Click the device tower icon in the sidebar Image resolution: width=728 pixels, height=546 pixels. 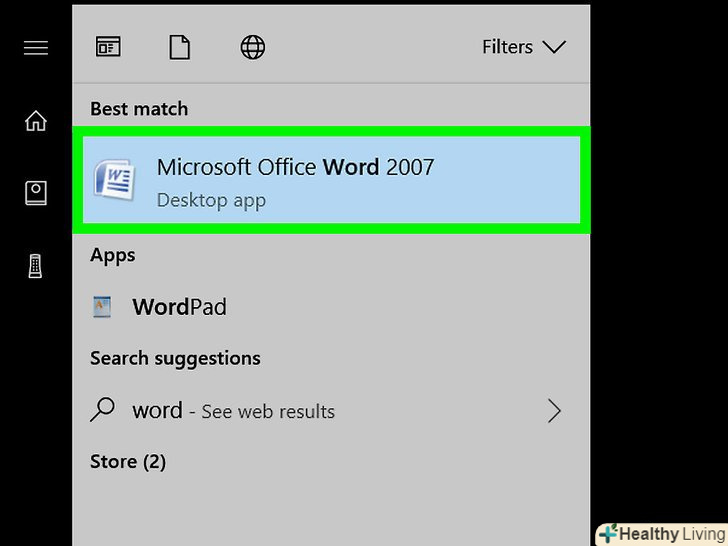coord(35,266)
